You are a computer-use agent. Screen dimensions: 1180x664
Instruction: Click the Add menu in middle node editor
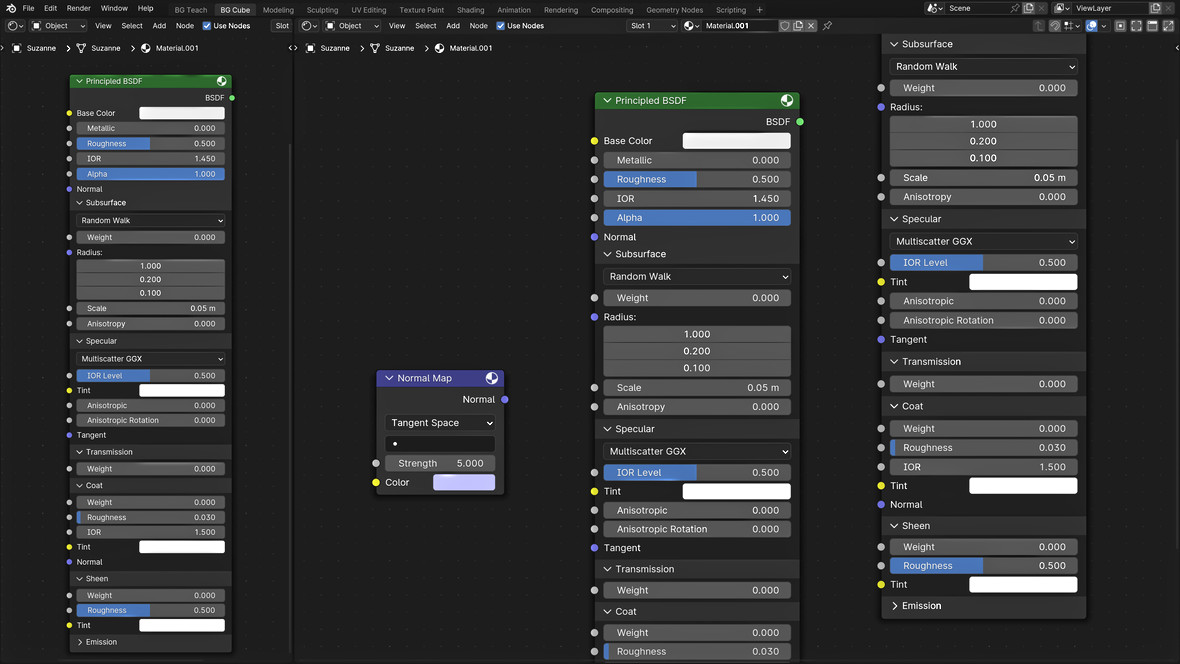(x=453, y=26)
